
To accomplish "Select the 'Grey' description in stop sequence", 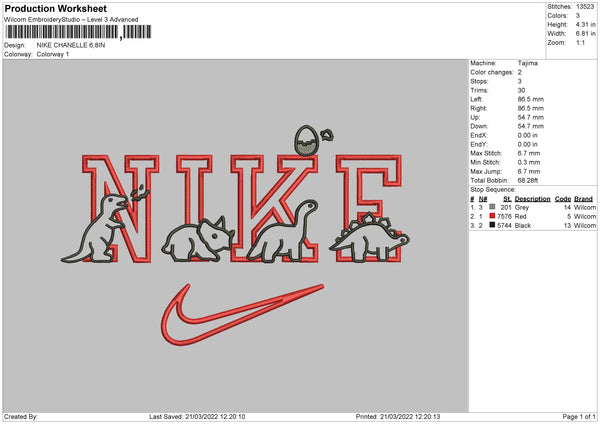I will (522, 207).
